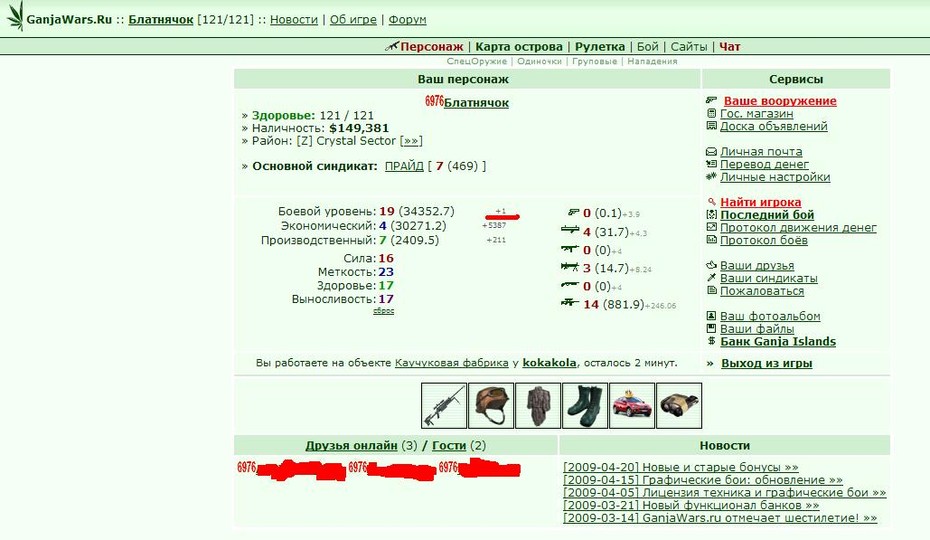Click the shop icon beside Гос. магазин
The height and width of the screenshot is (540, 930).
click(x=712, y=113)
